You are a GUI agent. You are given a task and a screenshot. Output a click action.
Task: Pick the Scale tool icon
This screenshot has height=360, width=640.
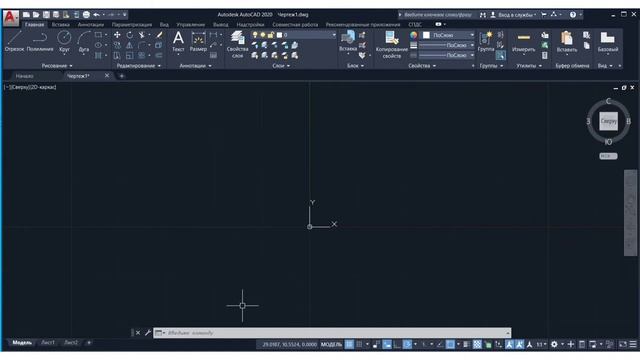129,55
